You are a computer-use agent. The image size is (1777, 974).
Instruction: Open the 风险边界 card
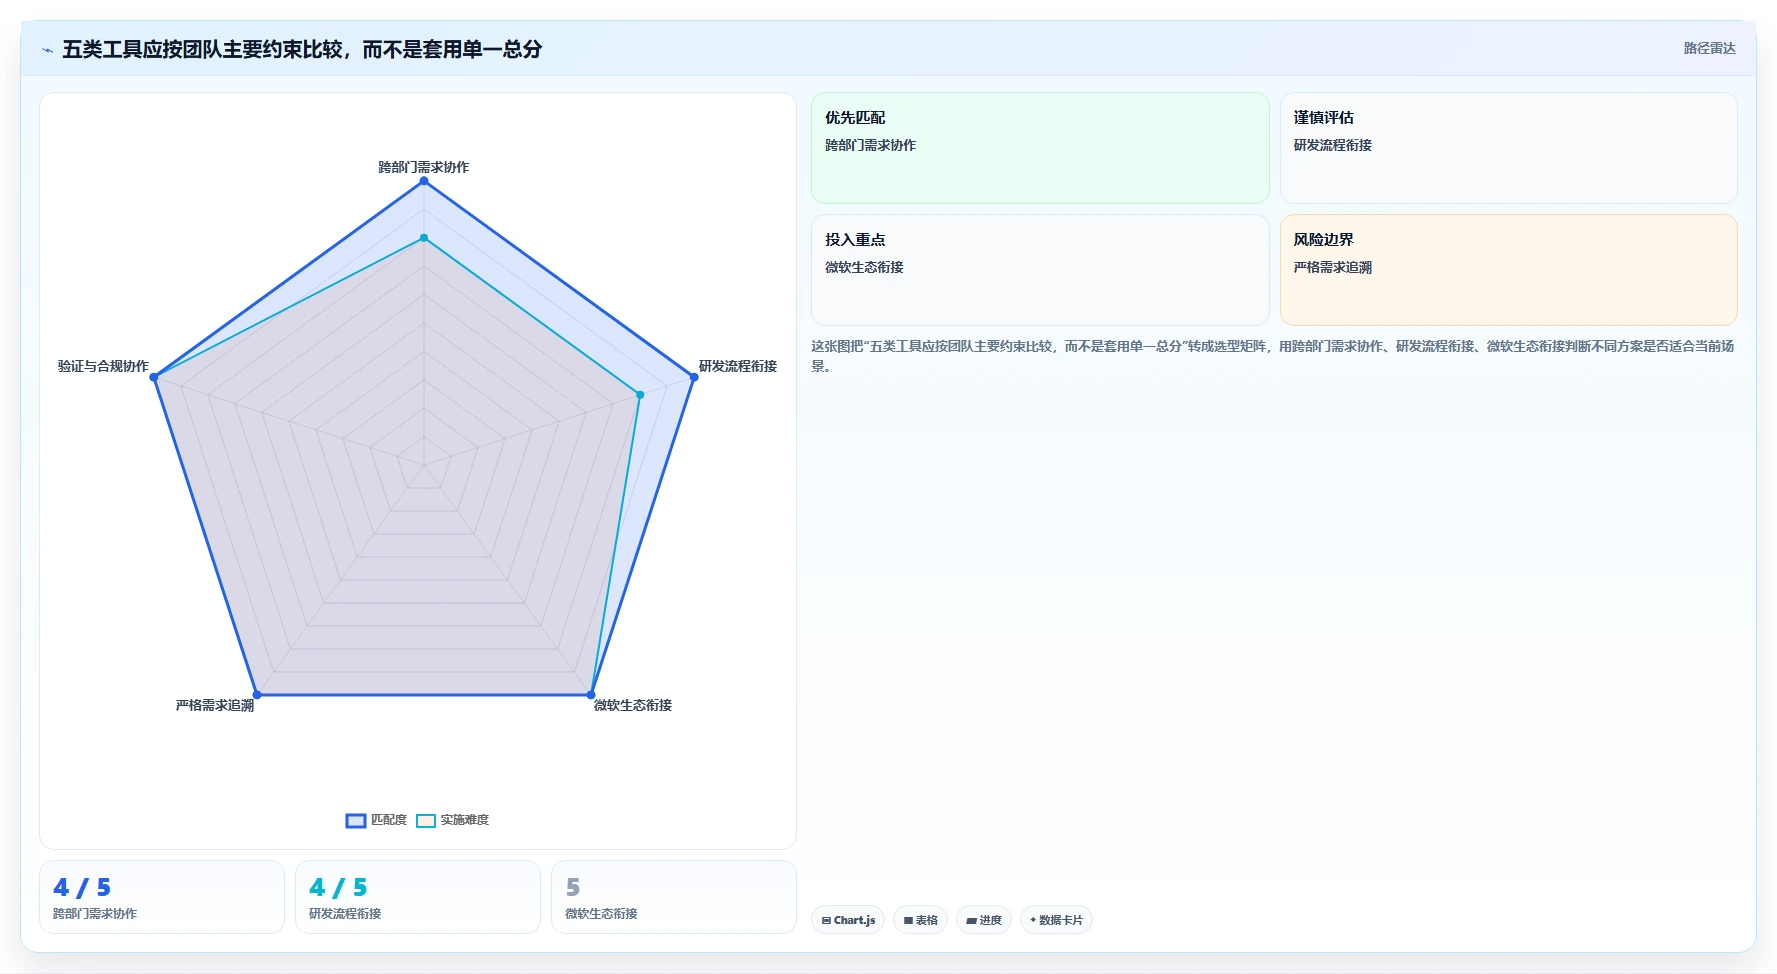tap(1508, 270)
